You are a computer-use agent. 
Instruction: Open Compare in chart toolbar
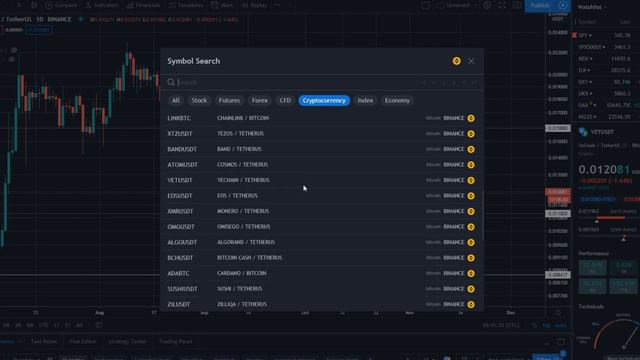click(61, 5)
